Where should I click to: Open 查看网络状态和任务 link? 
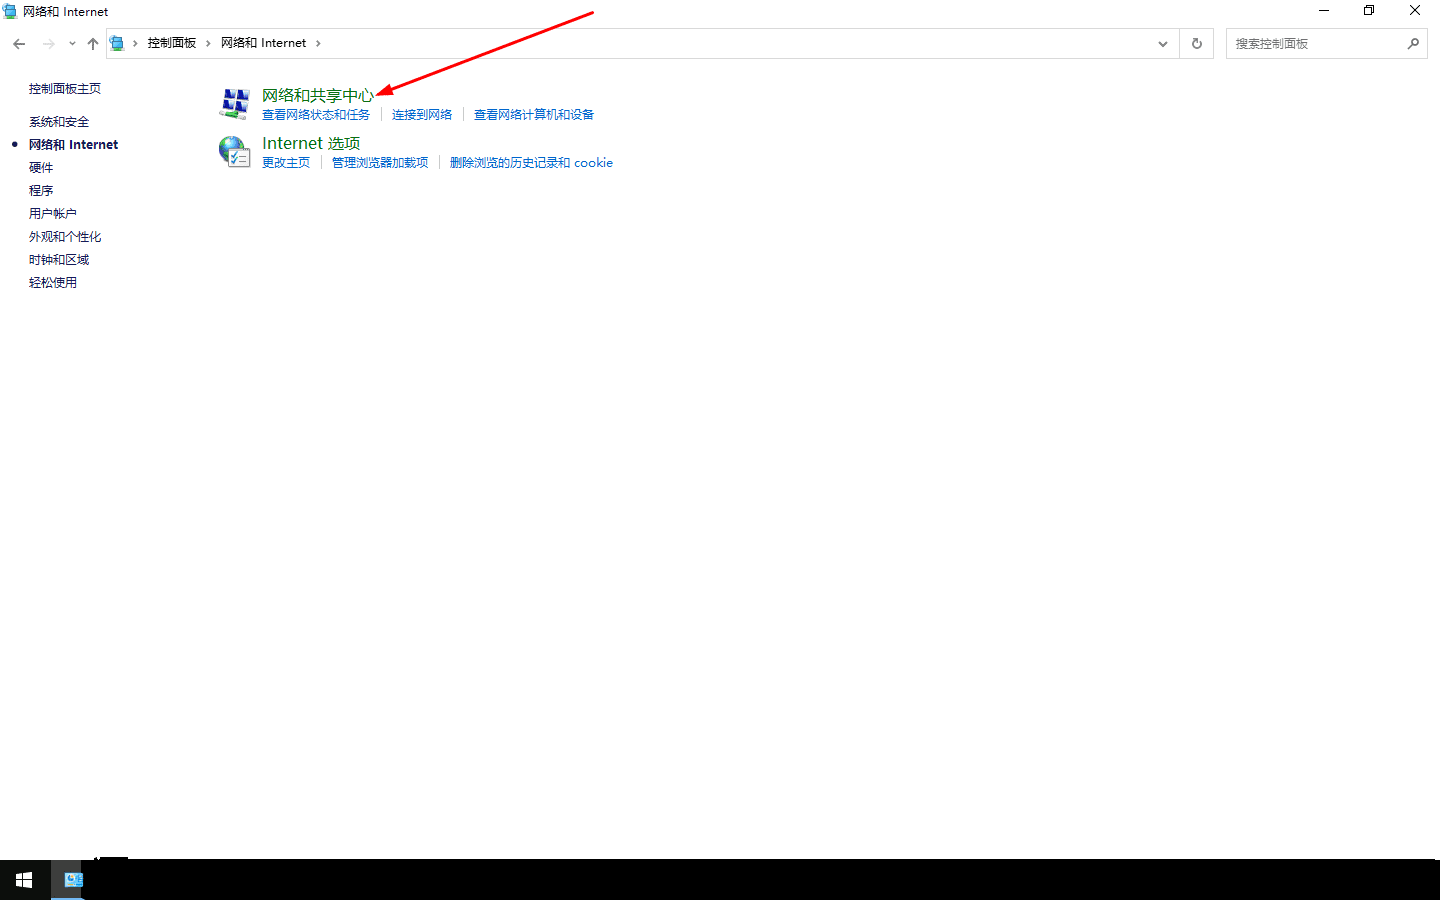tap(315, 115)
